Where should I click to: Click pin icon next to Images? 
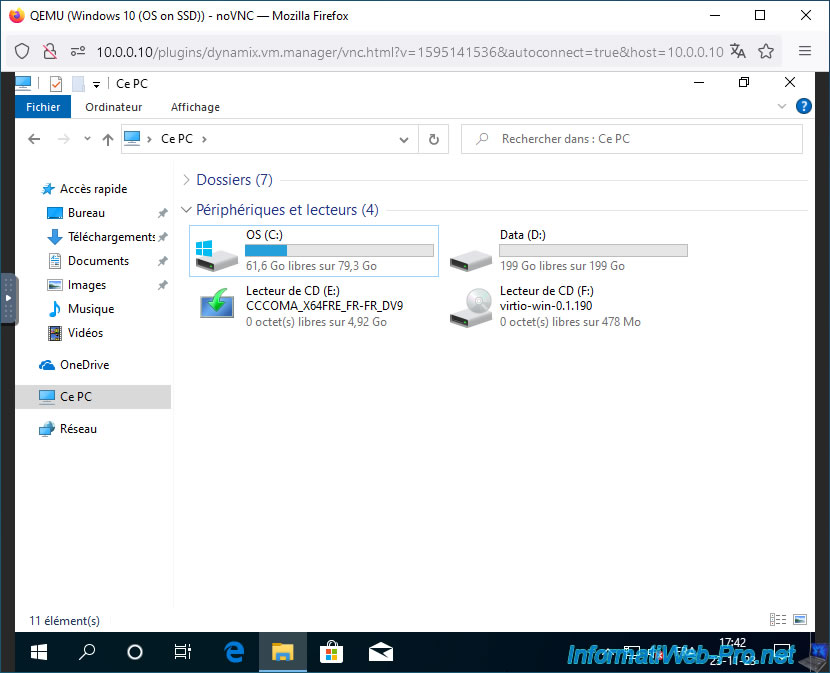[x=163, y=285]
